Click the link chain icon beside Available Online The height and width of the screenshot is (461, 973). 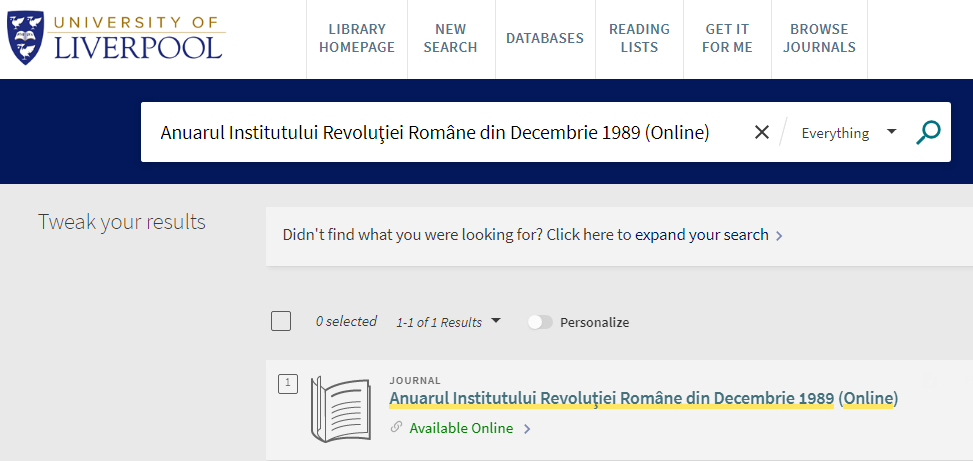(396, 427)
